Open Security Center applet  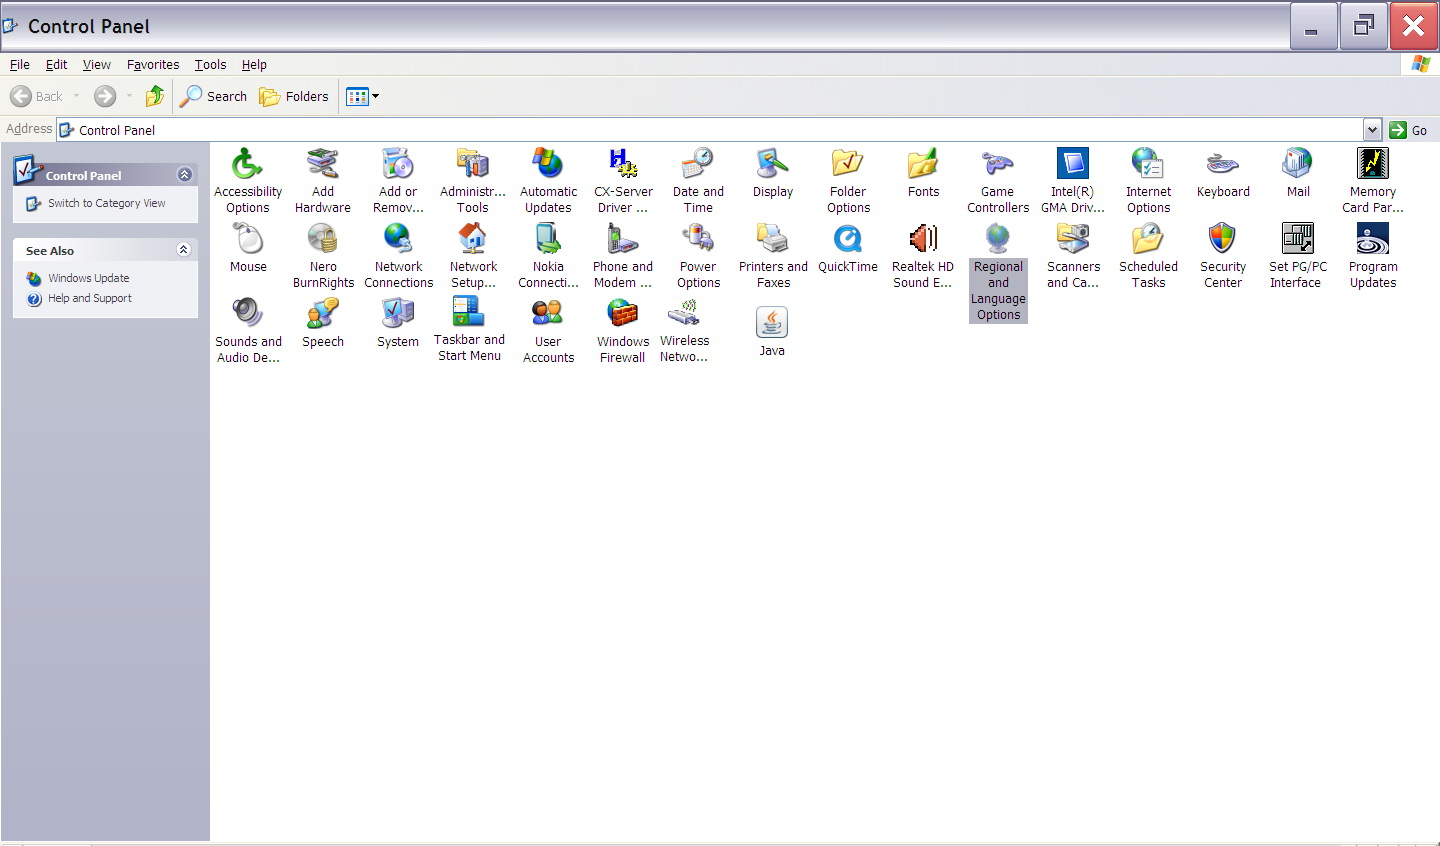tap(1222, 240)
